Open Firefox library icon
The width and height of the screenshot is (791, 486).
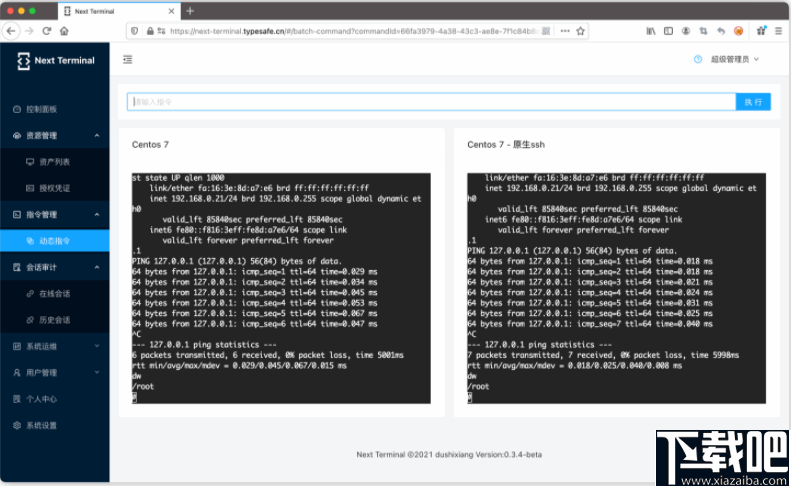click(x=651, y=31)
